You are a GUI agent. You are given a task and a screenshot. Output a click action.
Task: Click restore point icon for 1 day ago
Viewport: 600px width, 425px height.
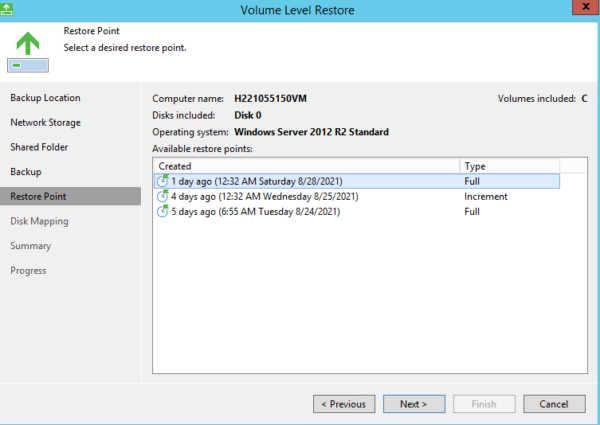click(164, 182)
